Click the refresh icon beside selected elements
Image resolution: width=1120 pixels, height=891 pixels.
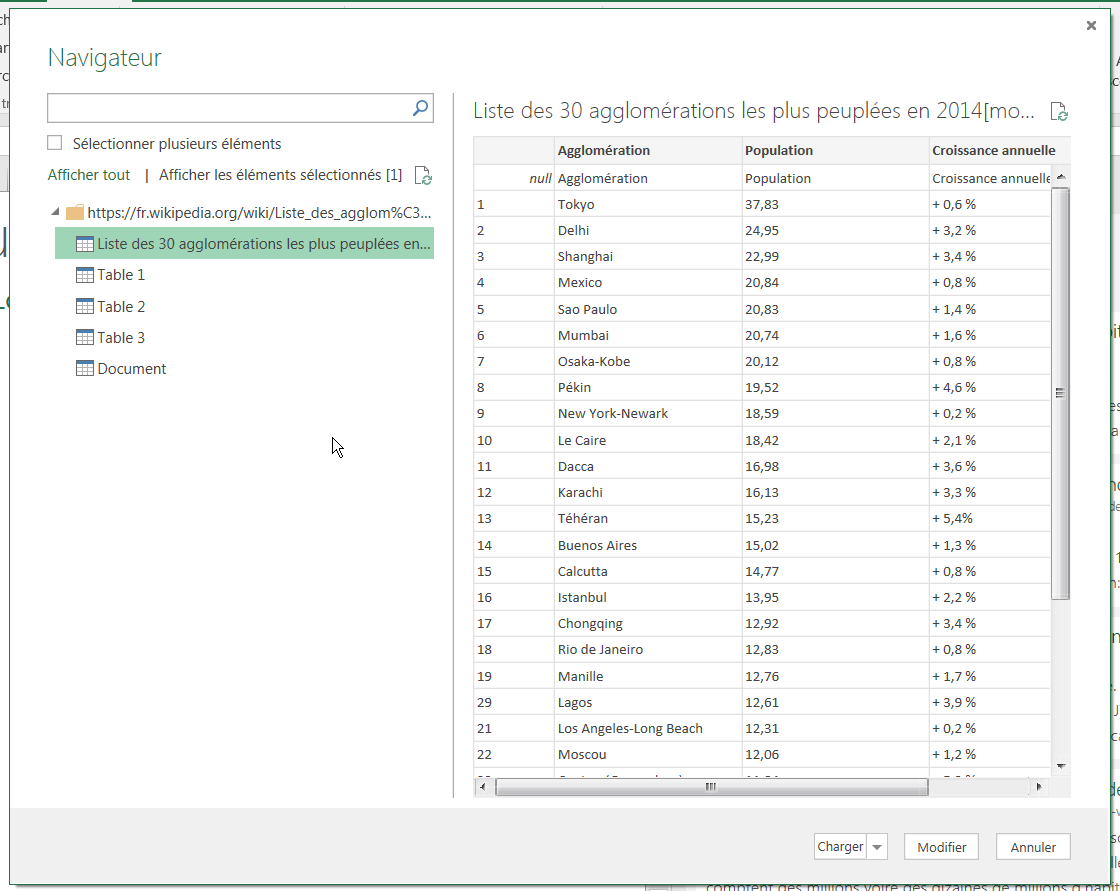[x=423, y=176]
